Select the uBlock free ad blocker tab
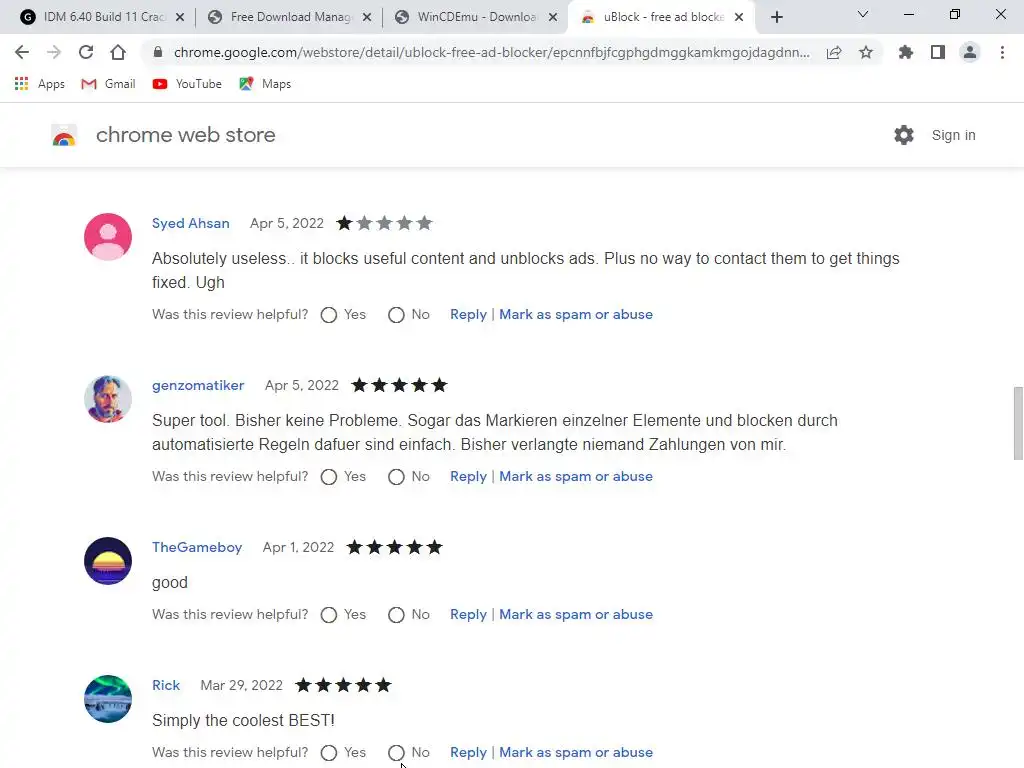 (x=661, y=18)
